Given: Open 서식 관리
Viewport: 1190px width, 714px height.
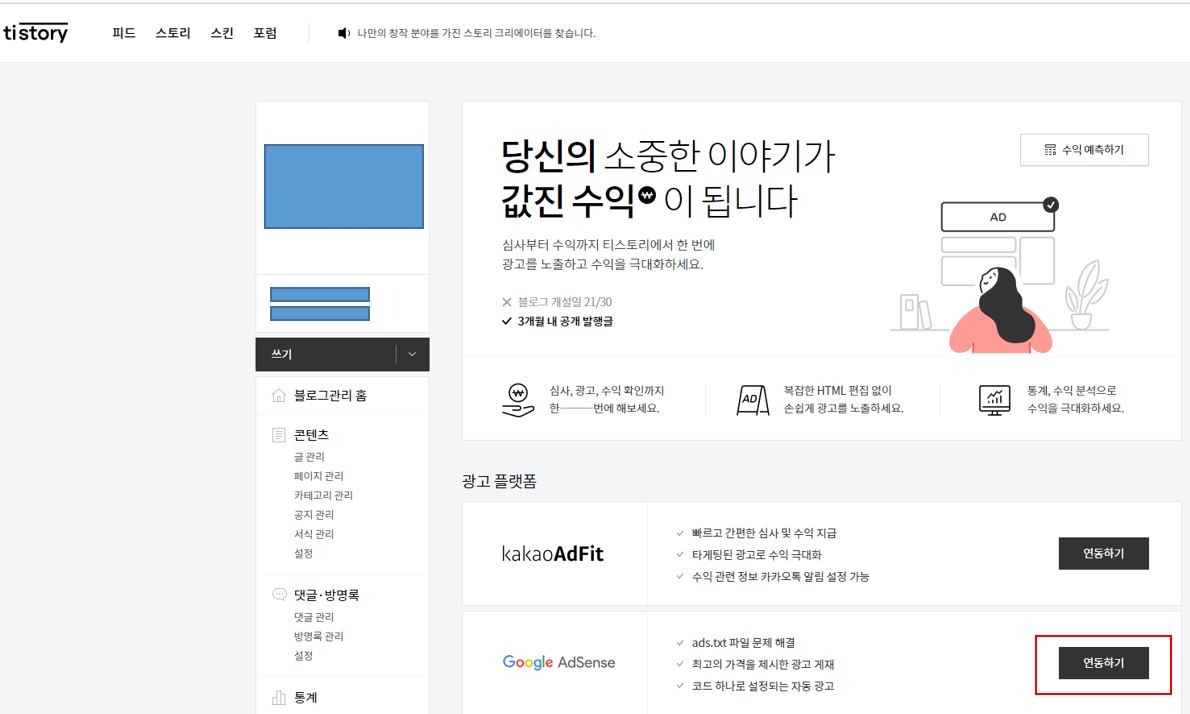Looking at the screenshot, I should pyautogui.click(x=313, y=534).
